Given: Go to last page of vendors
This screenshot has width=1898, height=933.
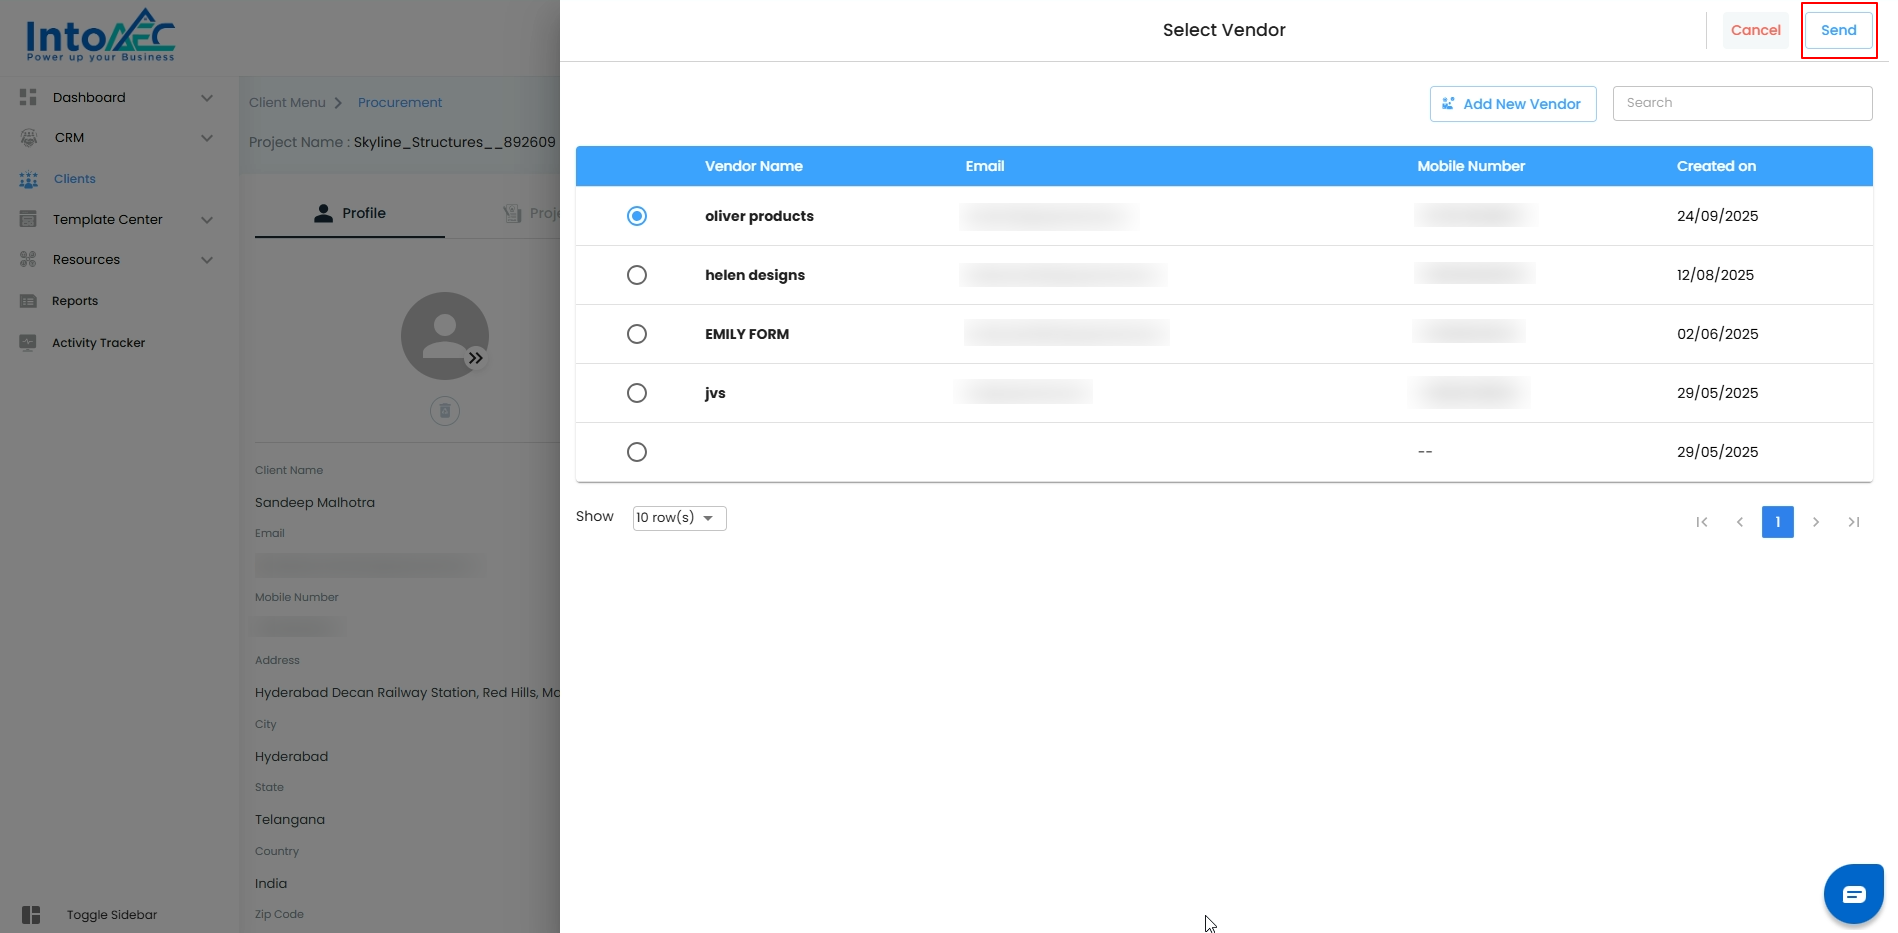Looking at the screenshot, I should [x=1854, y=522].
